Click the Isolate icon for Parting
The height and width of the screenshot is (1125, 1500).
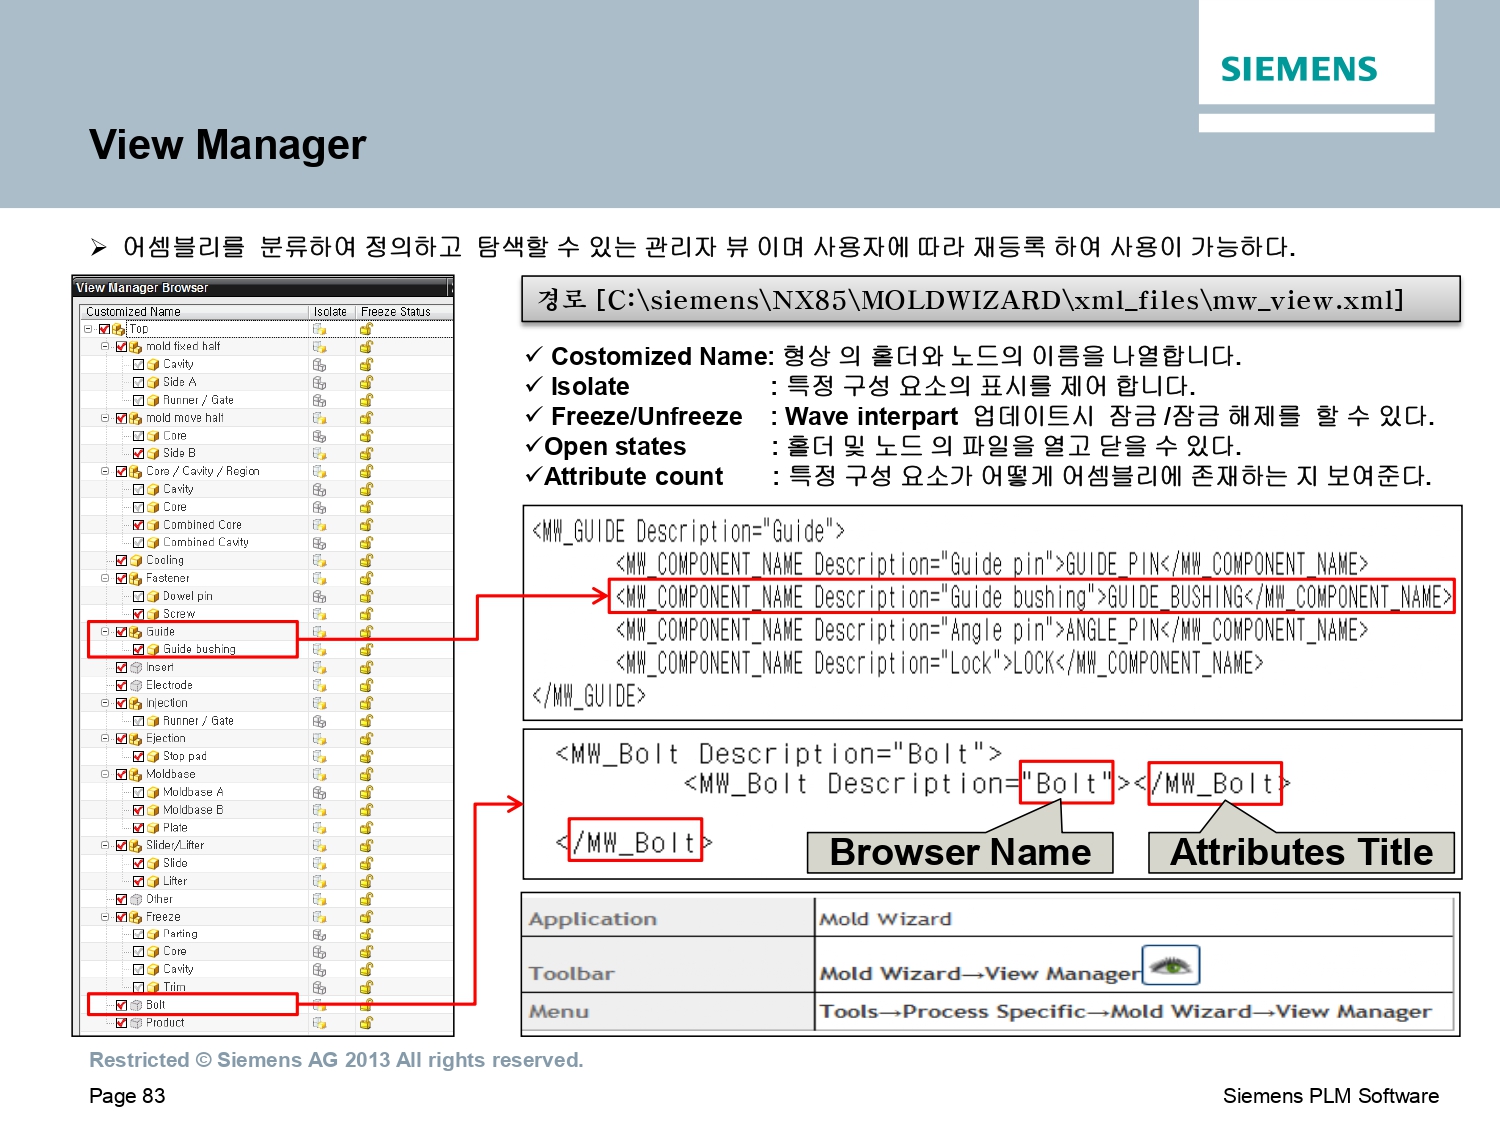(x=319, y=934)
